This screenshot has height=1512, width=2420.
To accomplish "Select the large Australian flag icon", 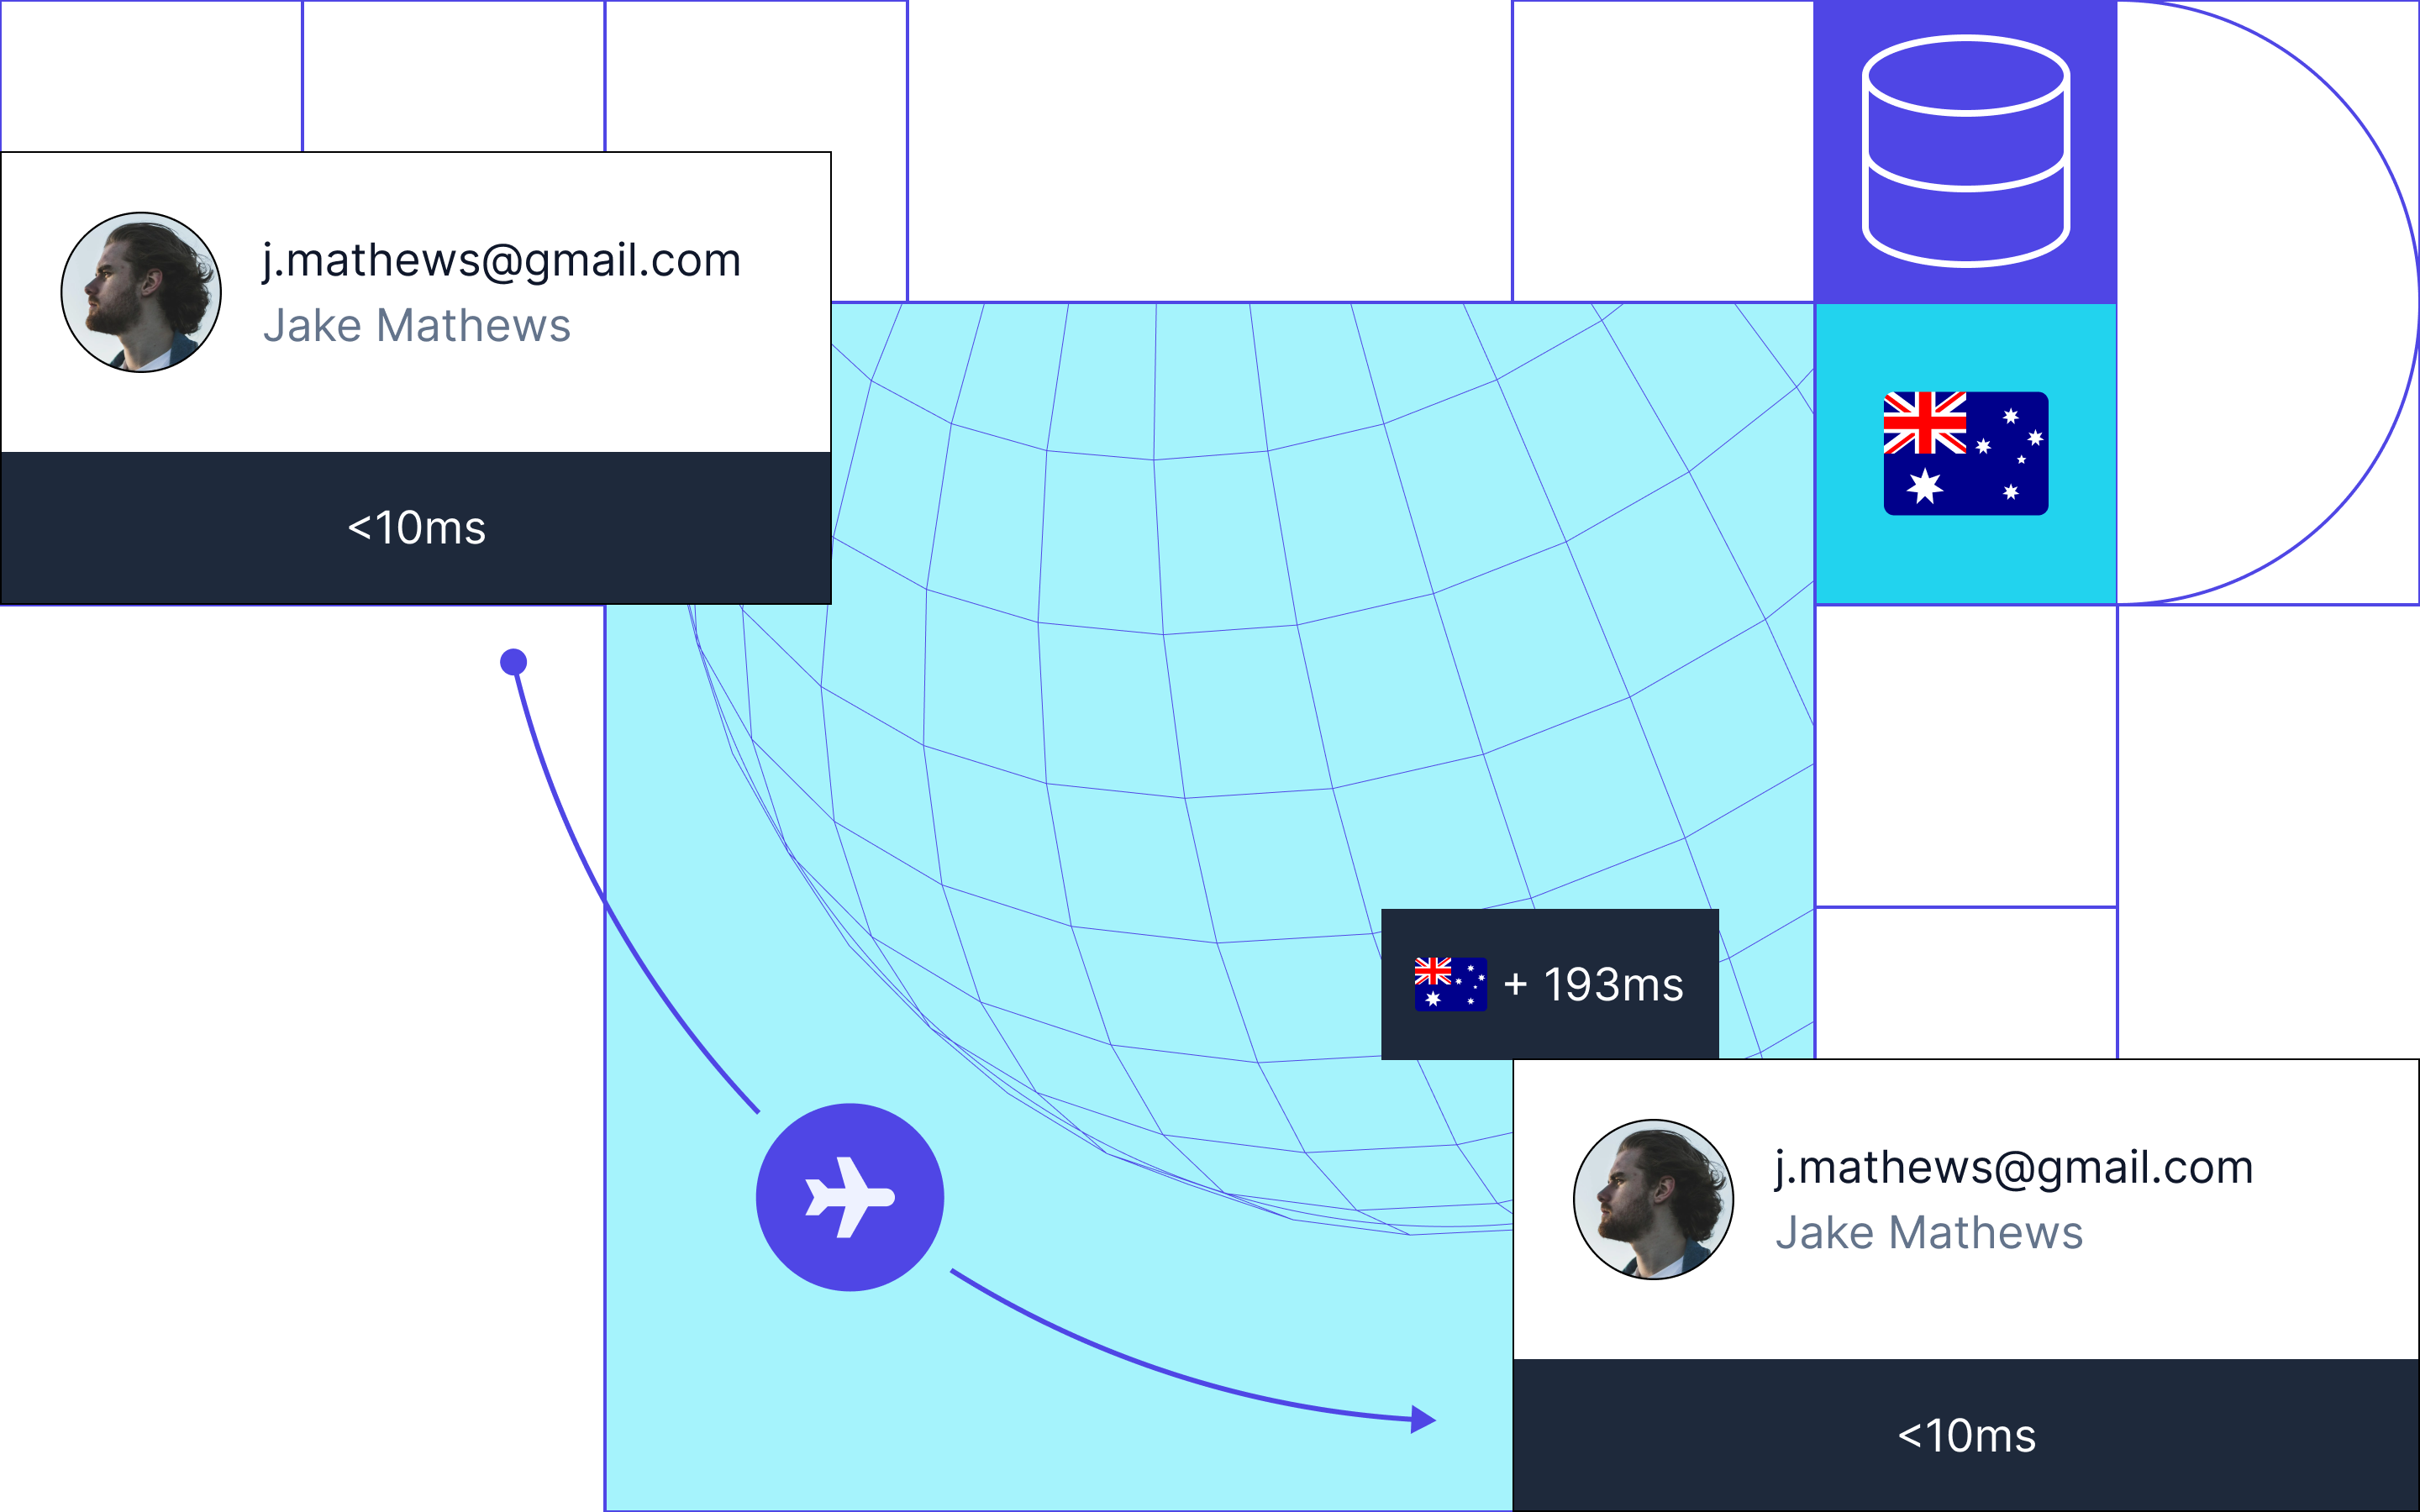I will pos(1965,453).
